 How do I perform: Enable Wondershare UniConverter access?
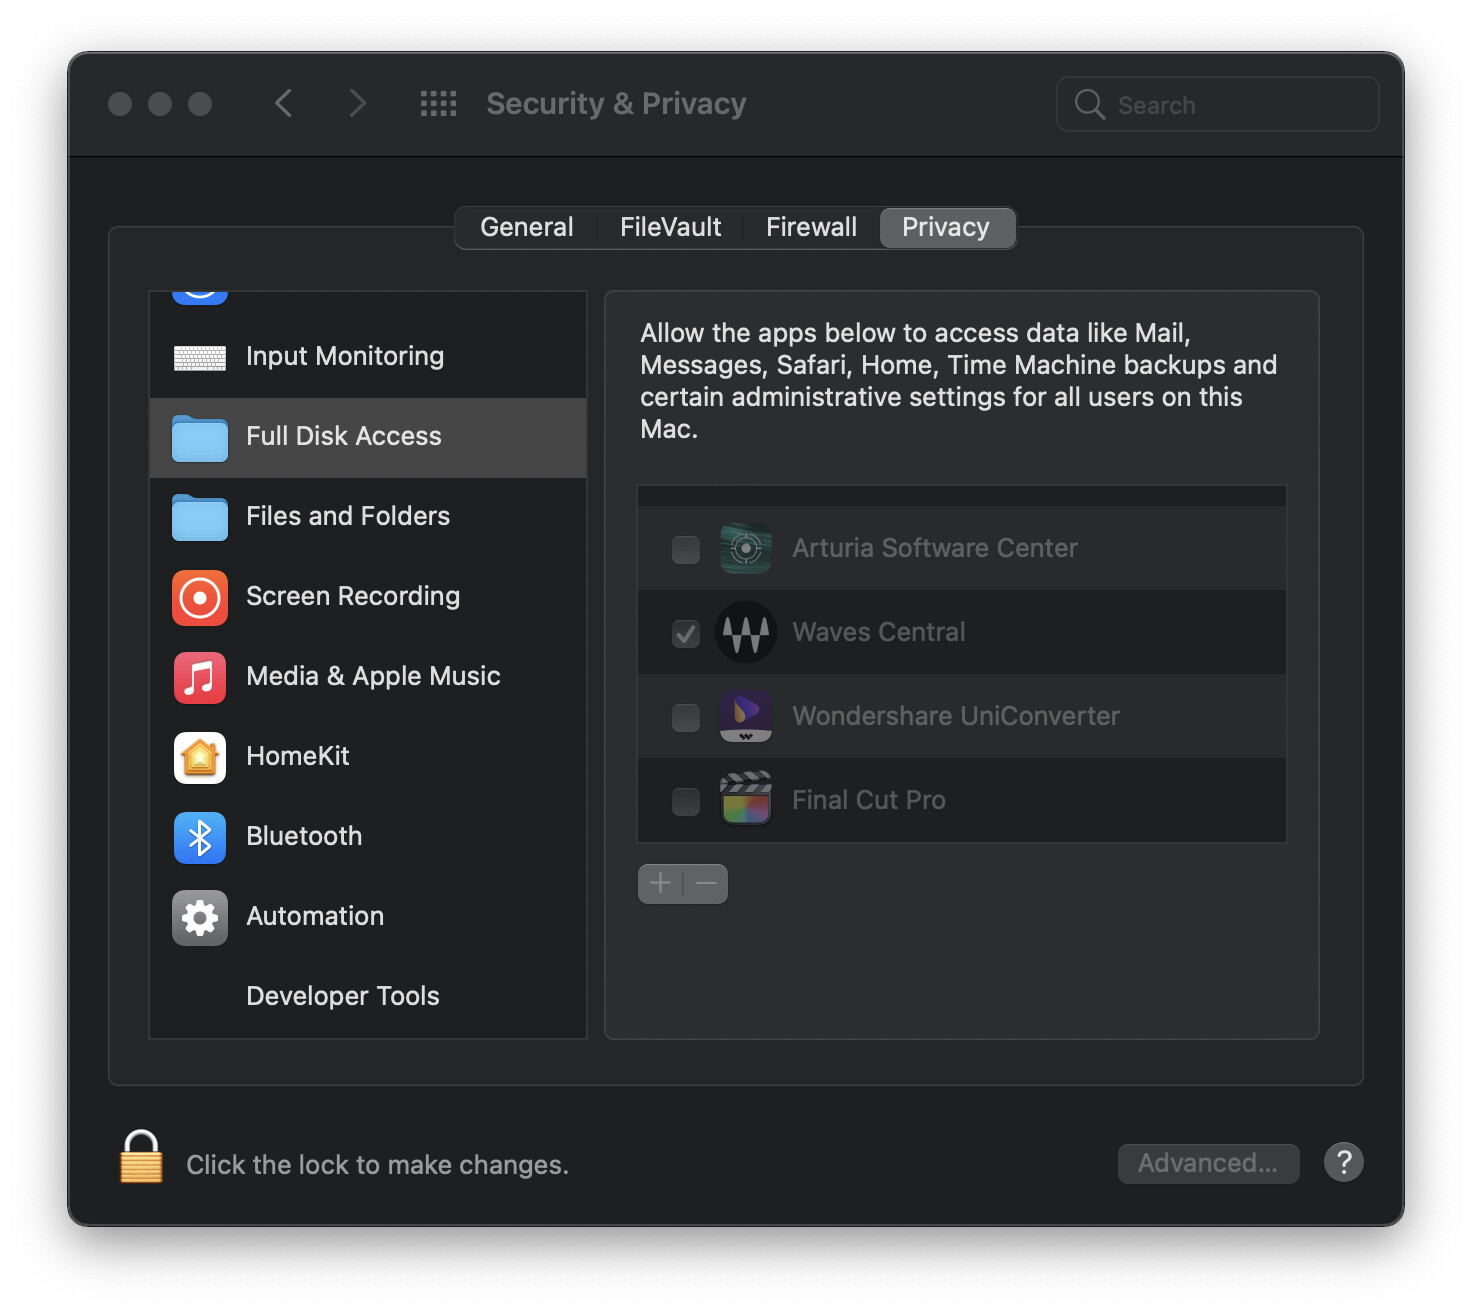click(685, 716)
